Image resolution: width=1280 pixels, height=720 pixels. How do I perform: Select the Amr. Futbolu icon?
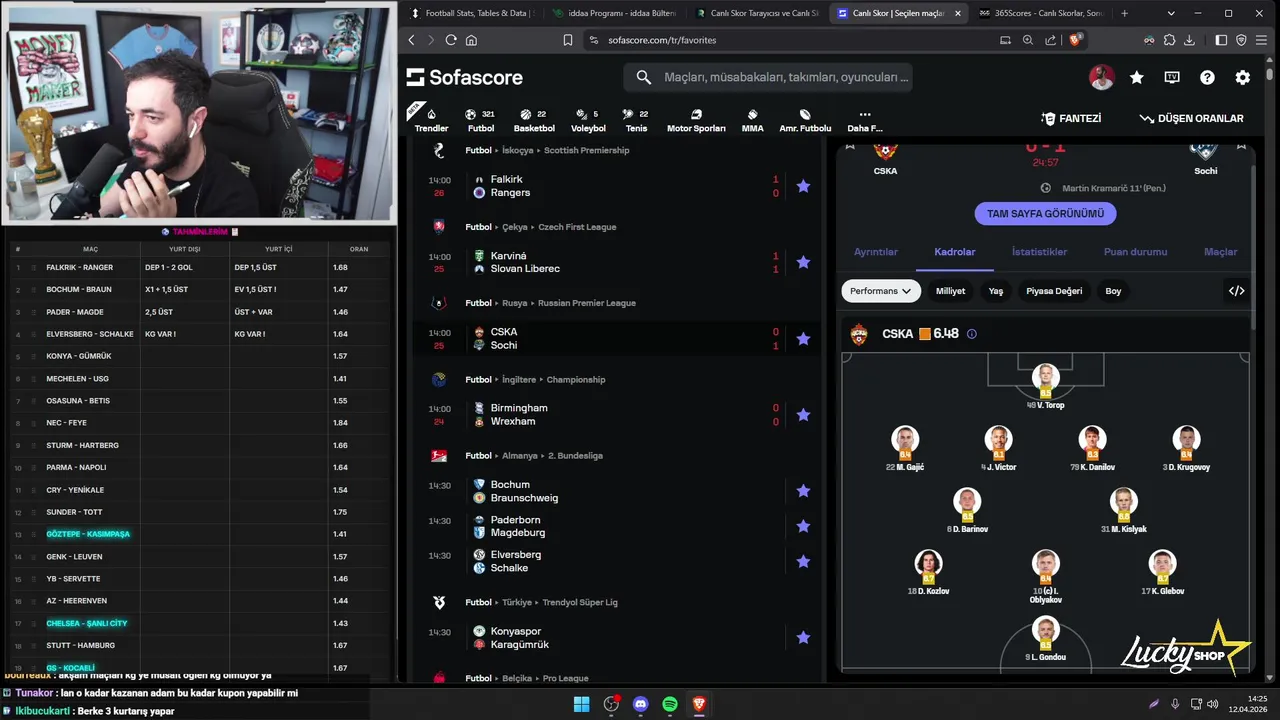click(805, 120)
